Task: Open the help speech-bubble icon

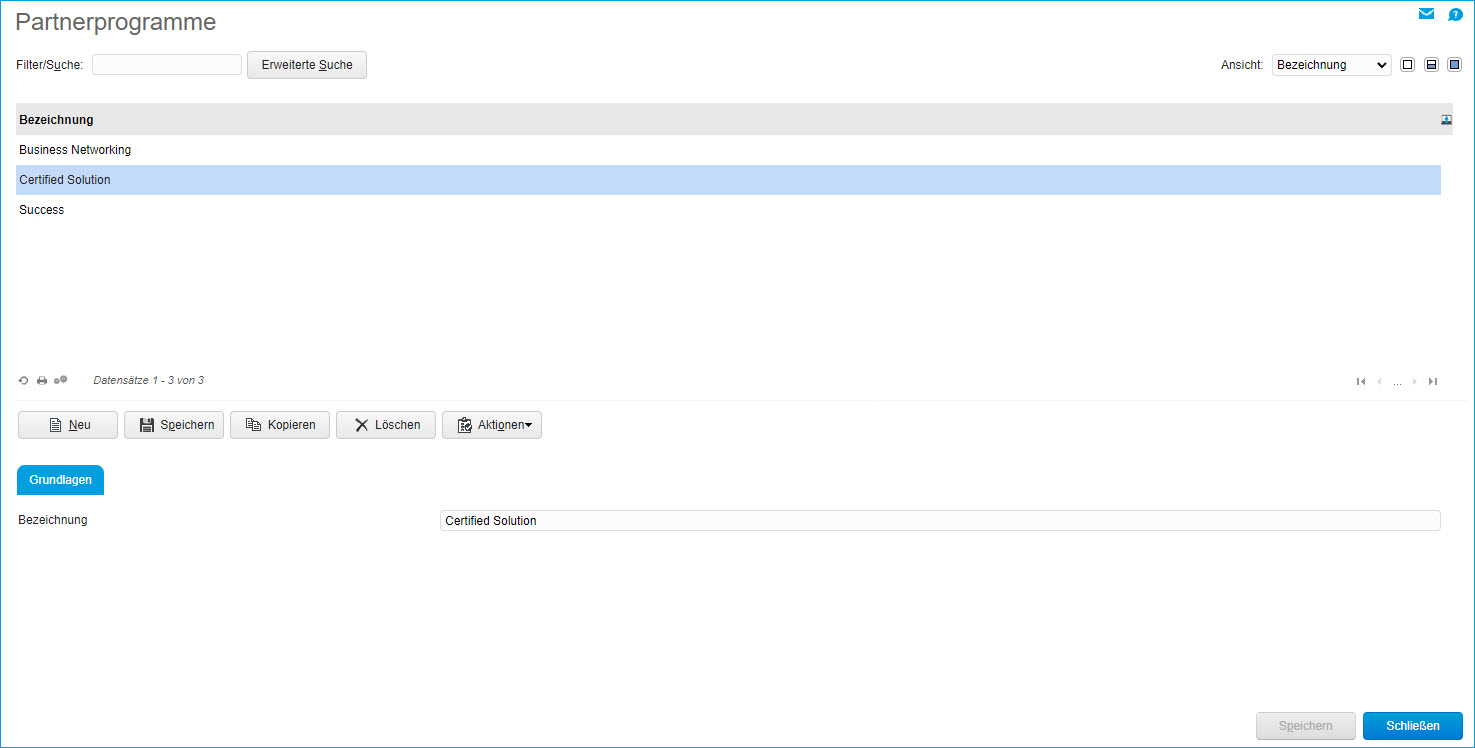Action: (1455, 15)
